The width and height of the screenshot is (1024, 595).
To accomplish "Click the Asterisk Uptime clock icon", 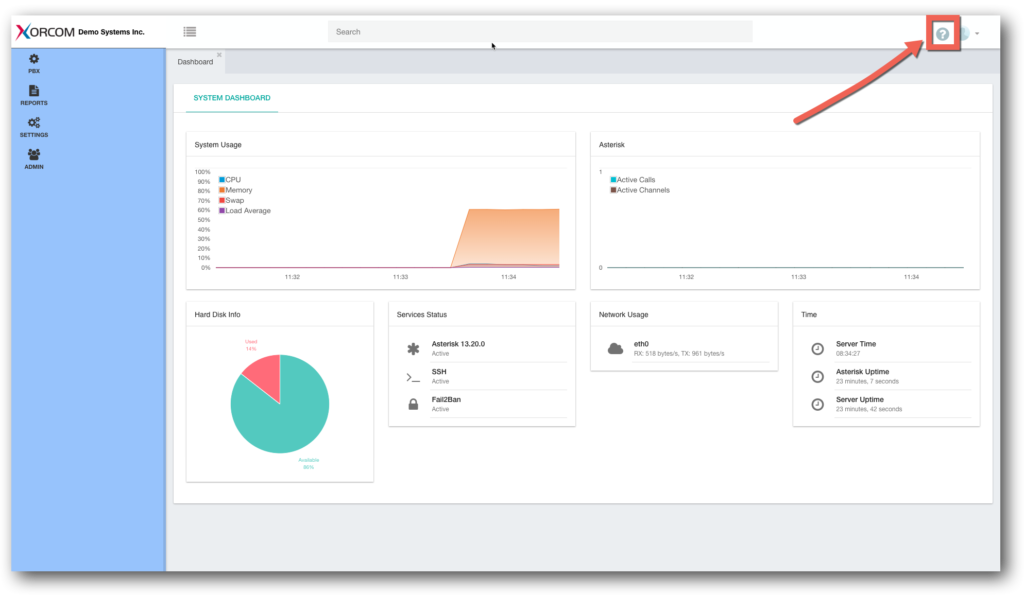I will pos(818,377).
